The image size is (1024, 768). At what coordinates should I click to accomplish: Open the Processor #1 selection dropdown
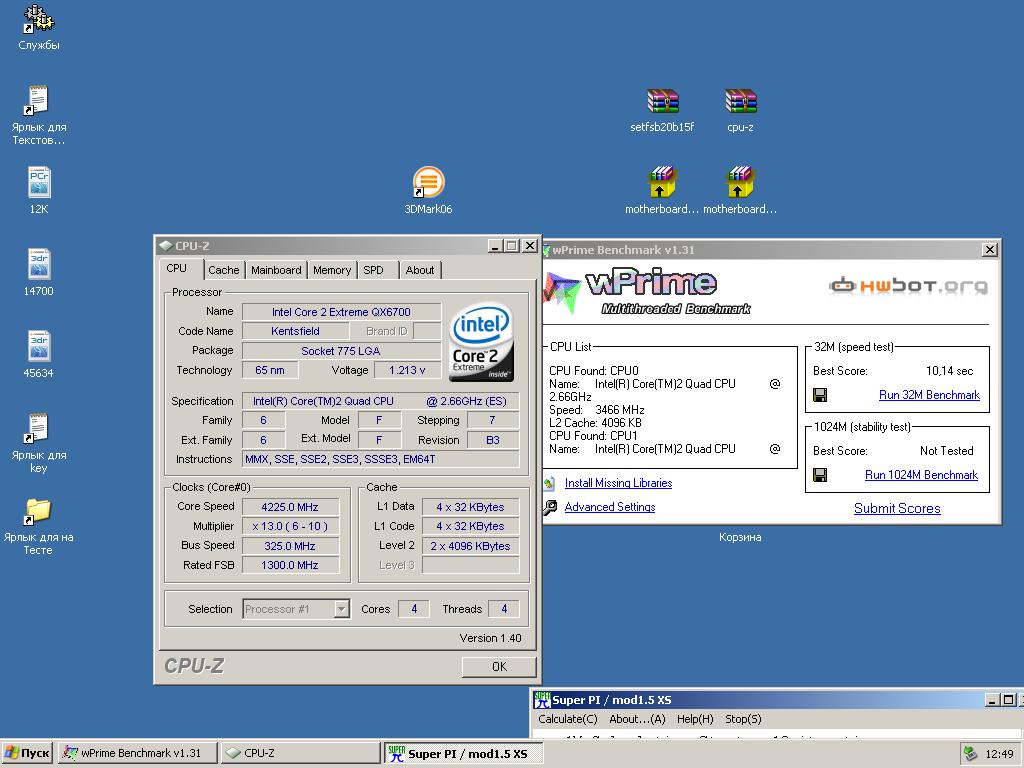pos(342,609)
